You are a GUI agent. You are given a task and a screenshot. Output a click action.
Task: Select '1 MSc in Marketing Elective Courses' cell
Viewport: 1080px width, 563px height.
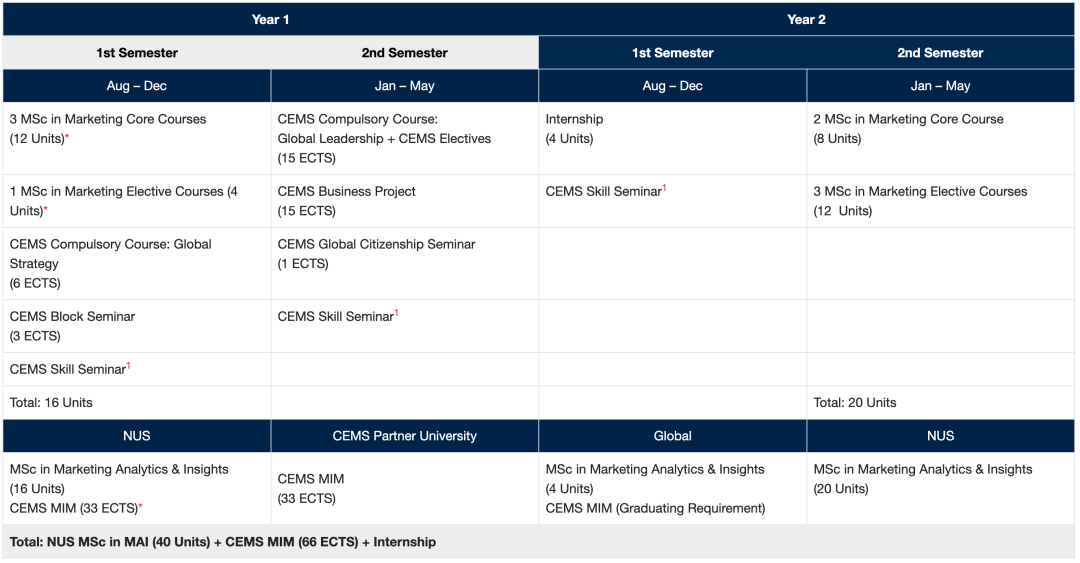(137, 201)
